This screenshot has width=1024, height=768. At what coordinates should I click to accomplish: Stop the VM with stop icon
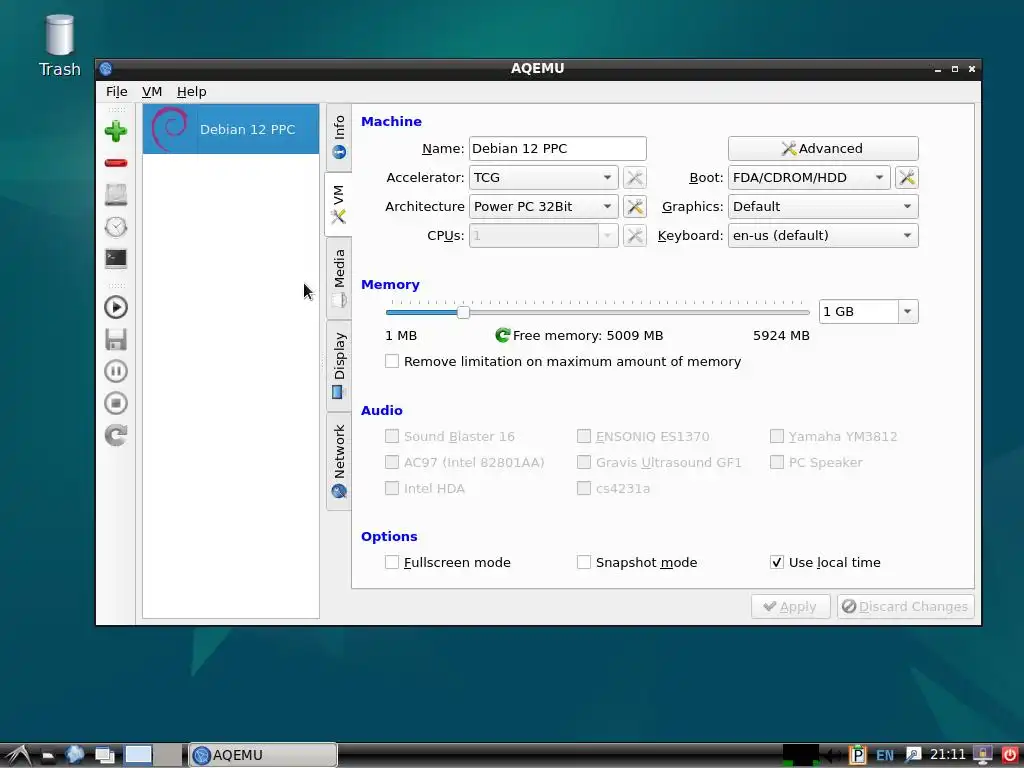(x=116, y=403)
